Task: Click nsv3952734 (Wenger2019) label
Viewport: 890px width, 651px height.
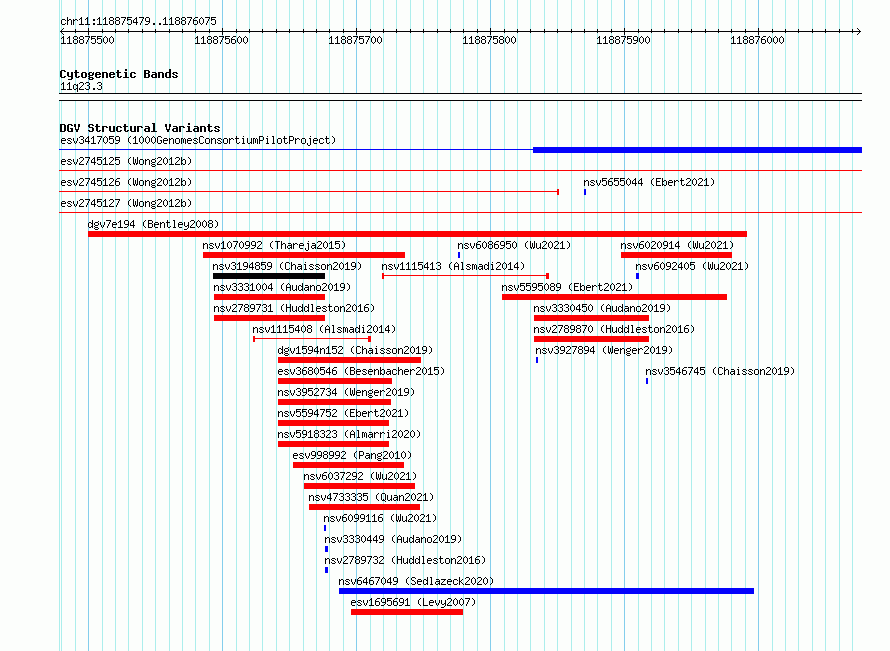Action: click(346, 392)
